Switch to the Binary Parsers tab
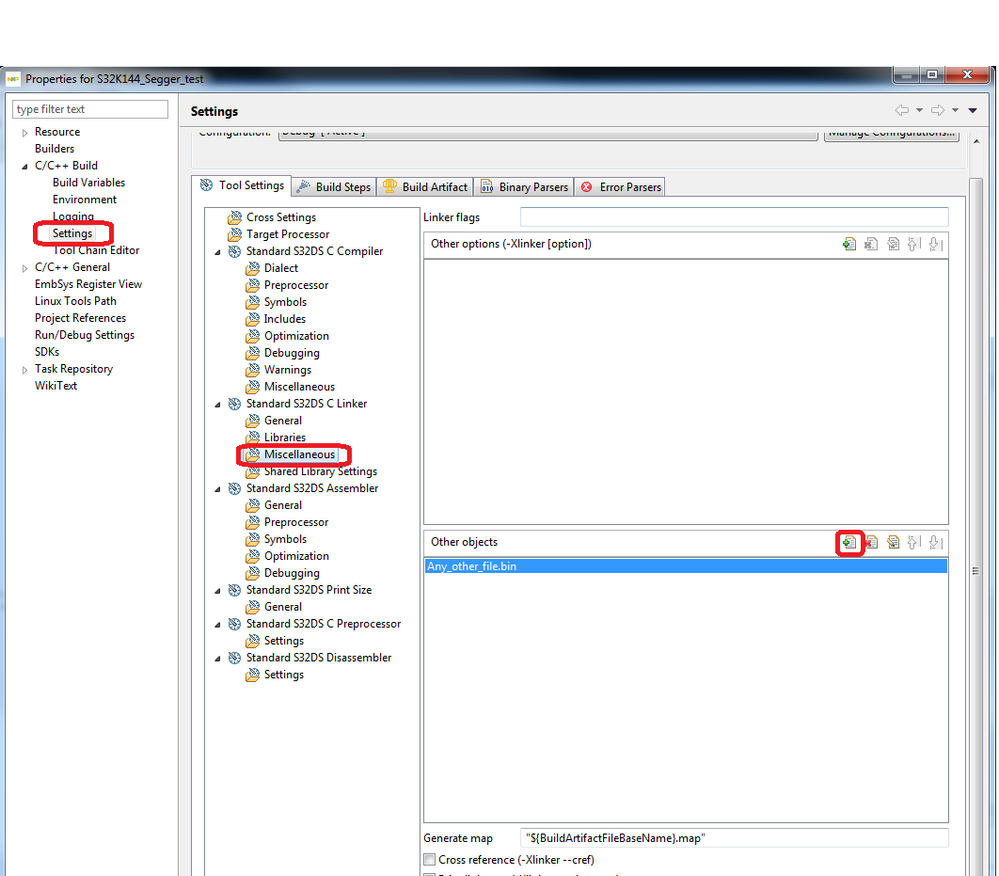The width and height of the screenshot is (999, 876). pyautogui.click(x=524, y=187)
